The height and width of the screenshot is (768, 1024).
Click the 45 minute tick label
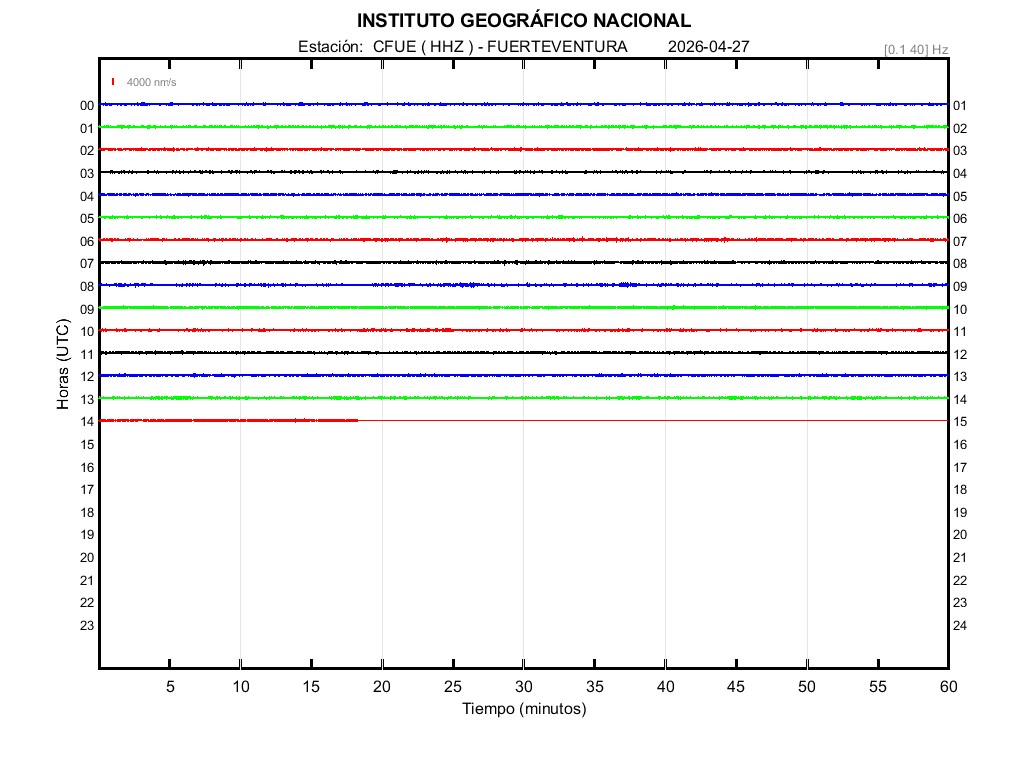point(736,686)
